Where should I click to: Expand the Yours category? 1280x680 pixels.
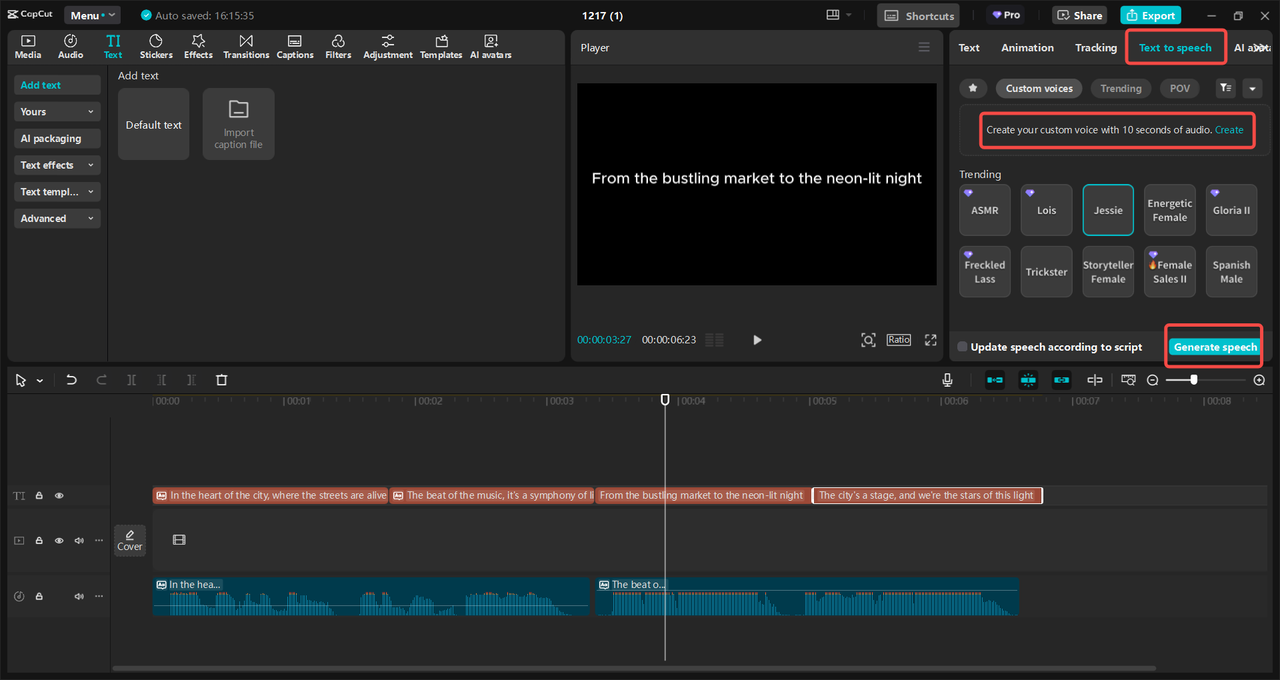click(x=57, y=112)
